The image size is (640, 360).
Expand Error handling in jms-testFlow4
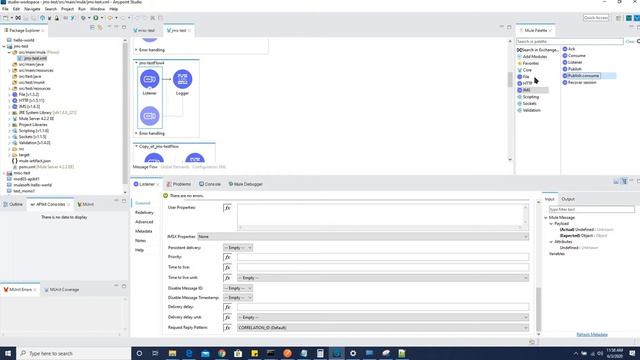tap(136, 133)
